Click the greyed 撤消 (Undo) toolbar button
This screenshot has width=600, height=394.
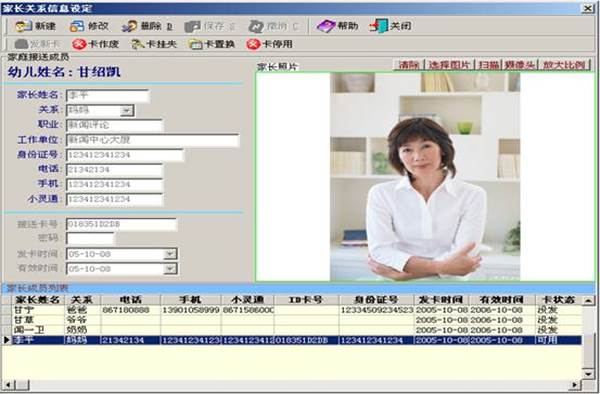(273, 26)
